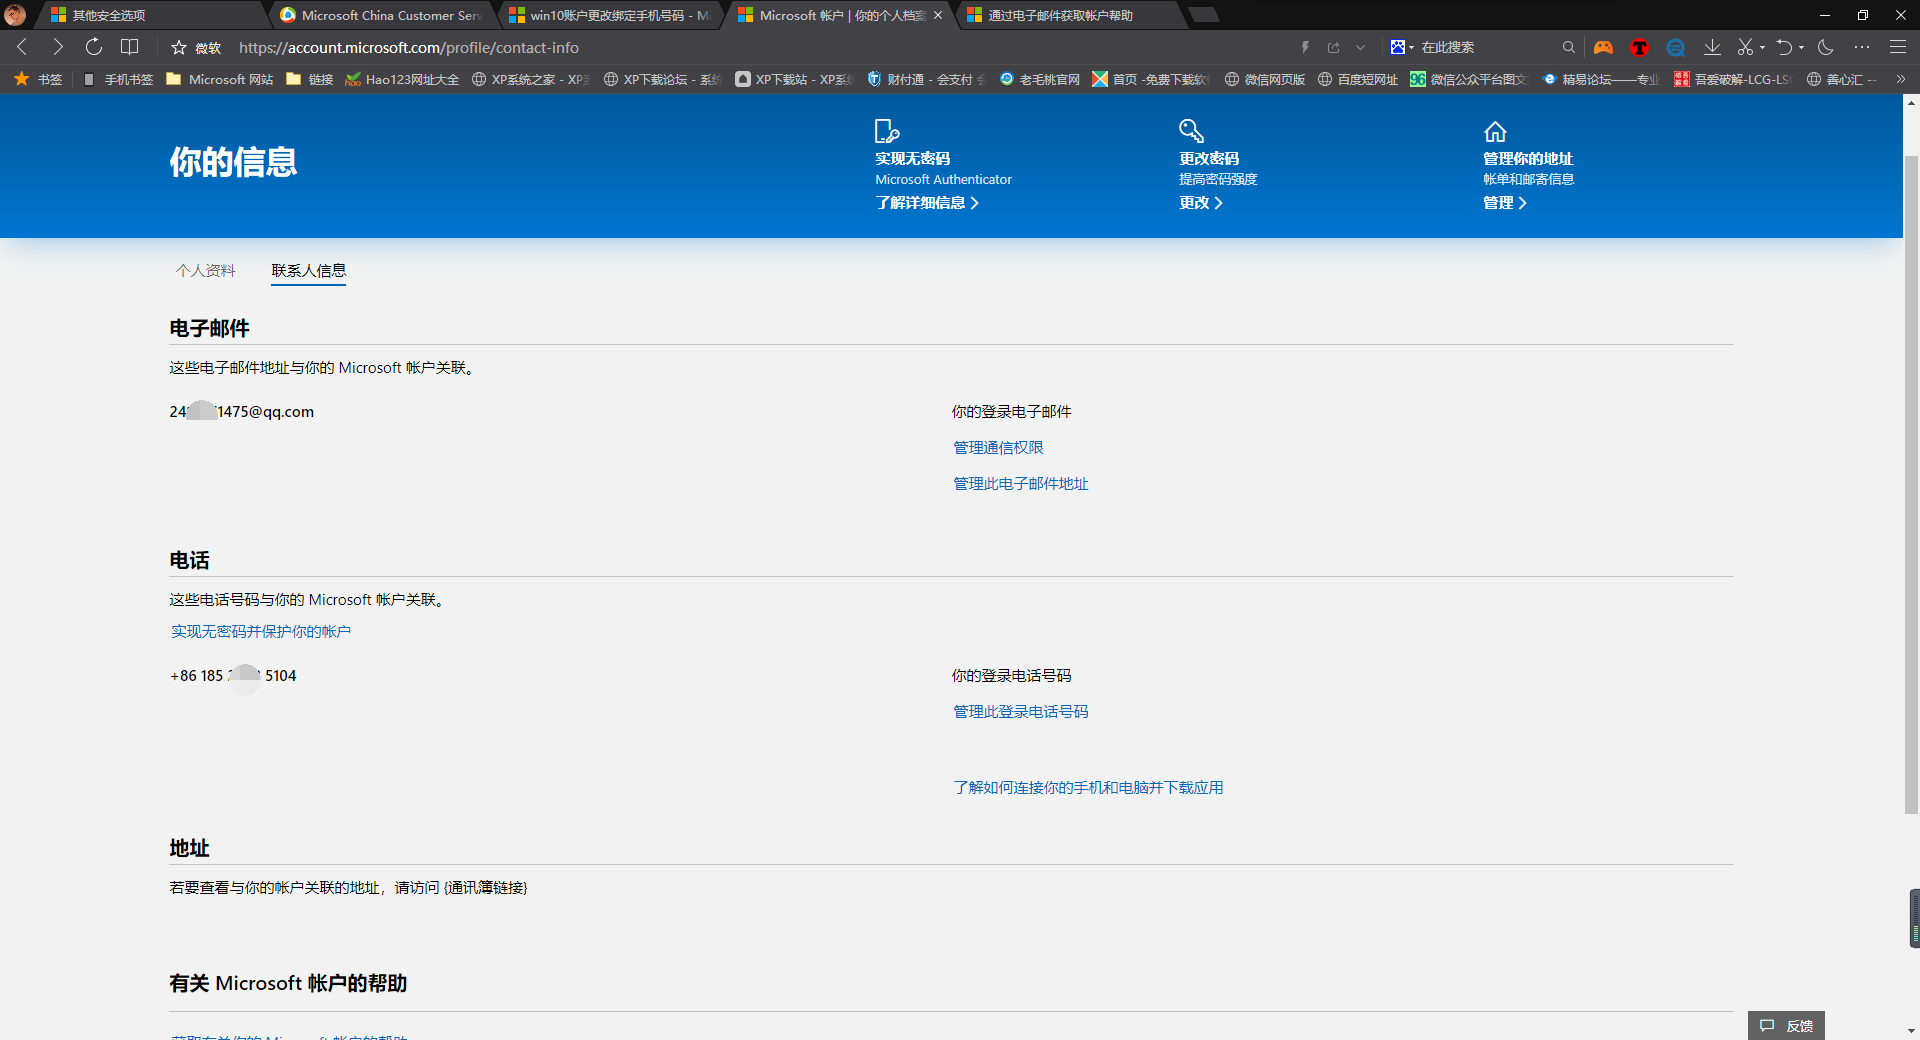Click the scissors screenshot tool icon

click(x=1746, y=47)
